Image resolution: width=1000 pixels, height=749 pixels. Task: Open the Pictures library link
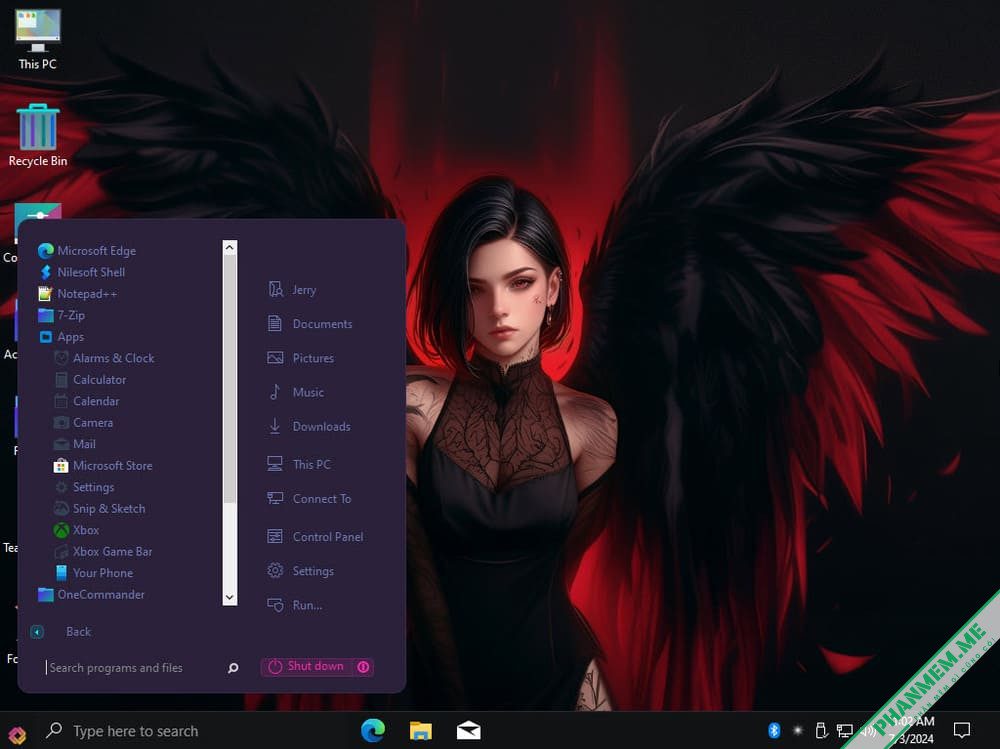point(300,358)
